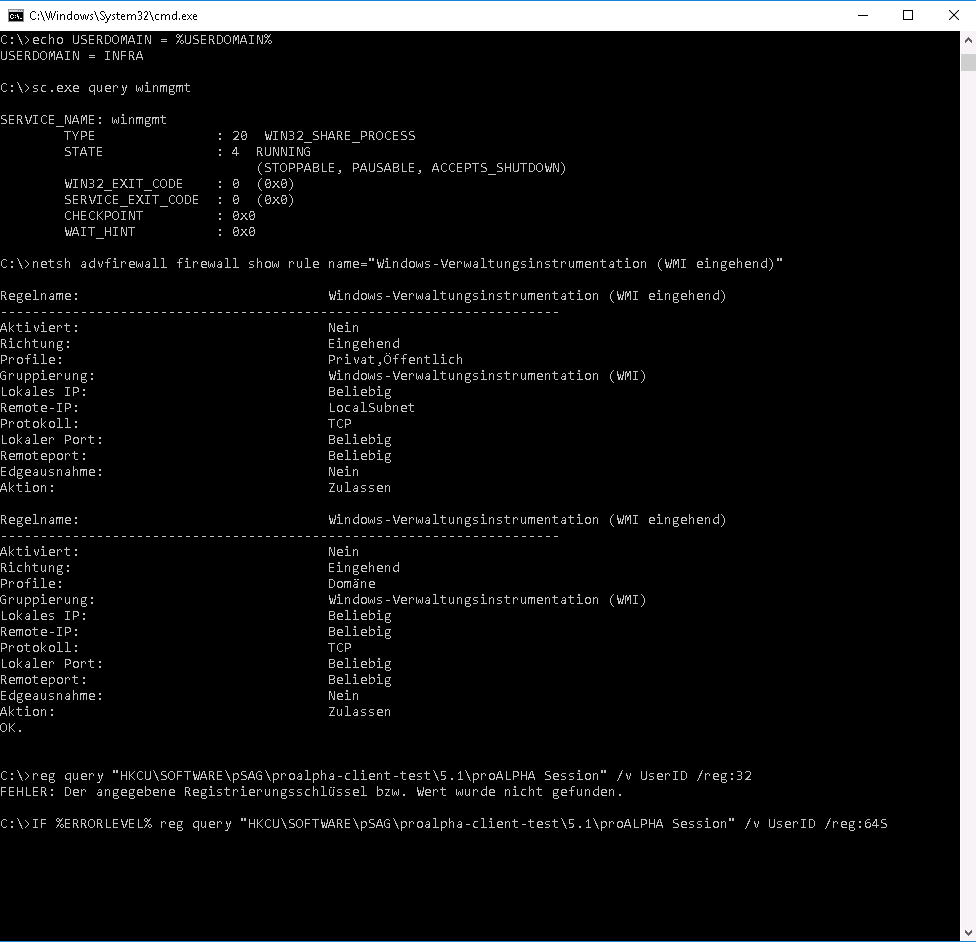The image size is (976, 942).
Task: Click the echo USERDOMAIN command line
Action: (136, 40)
